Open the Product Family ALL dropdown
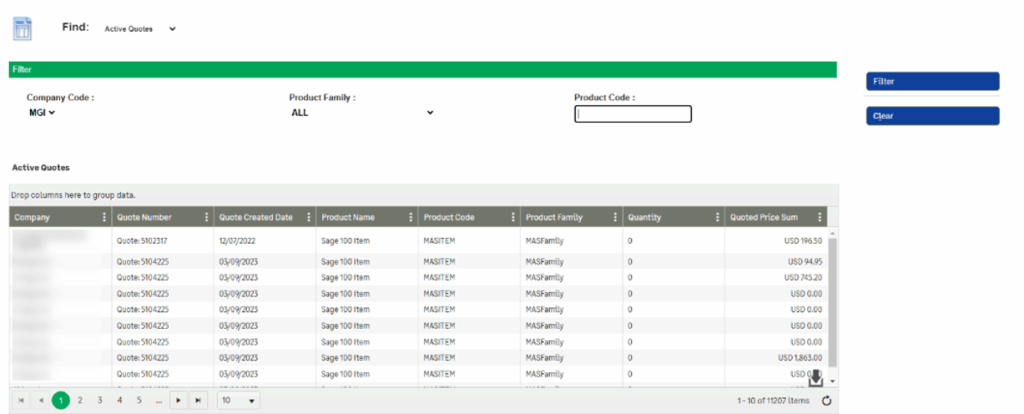 (361, 112)
